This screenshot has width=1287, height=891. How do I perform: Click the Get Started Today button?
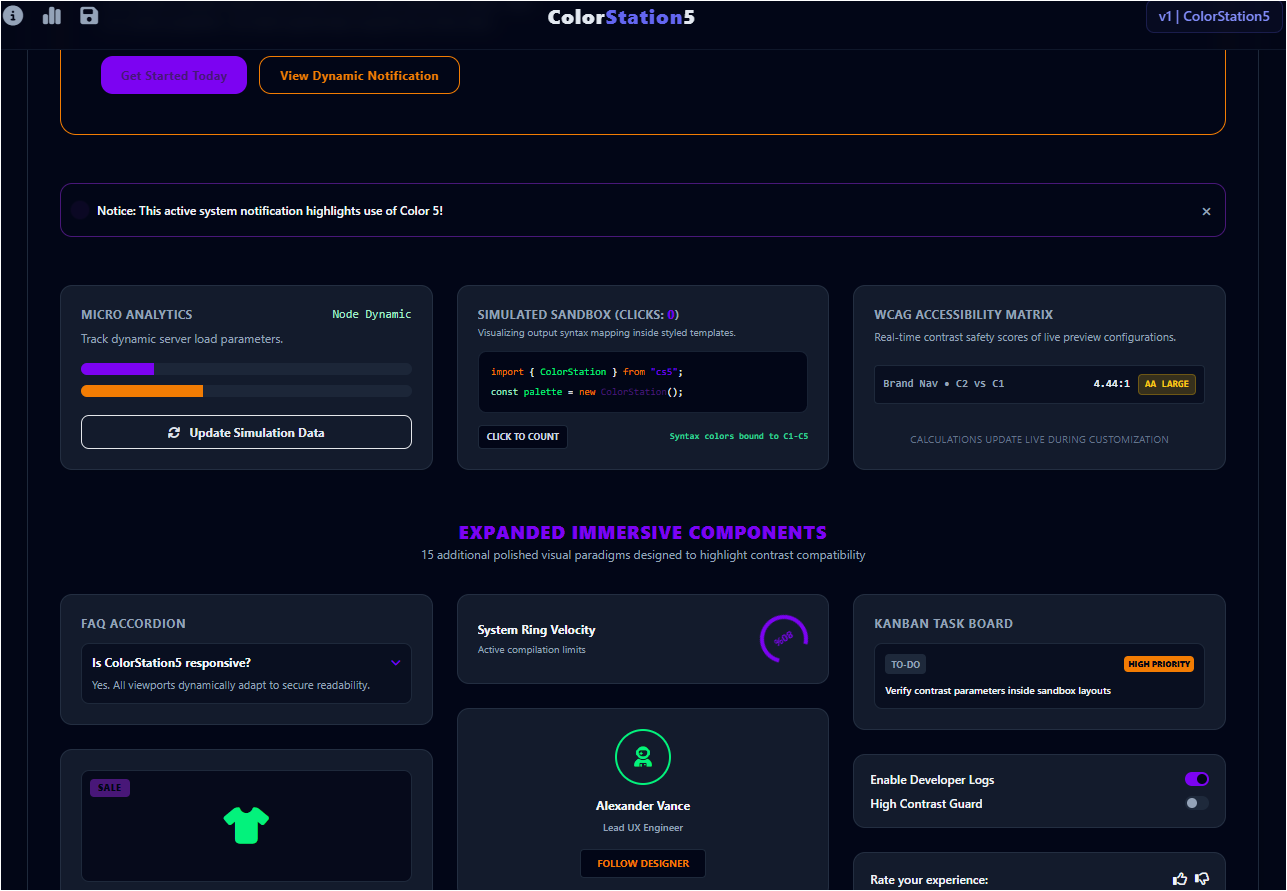pyautogui.click(x=174, y=75)
